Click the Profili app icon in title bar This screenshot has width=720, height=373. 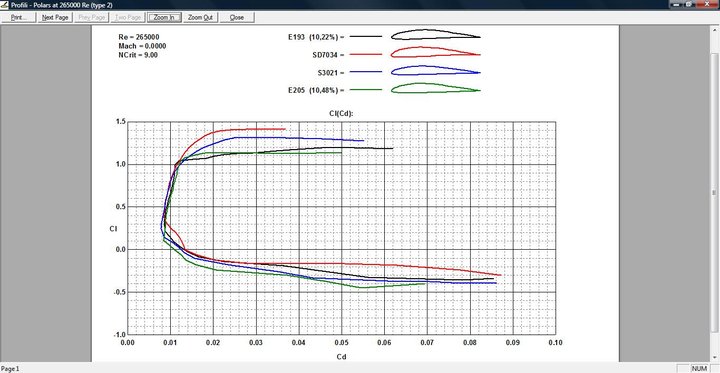coord(5,5)
